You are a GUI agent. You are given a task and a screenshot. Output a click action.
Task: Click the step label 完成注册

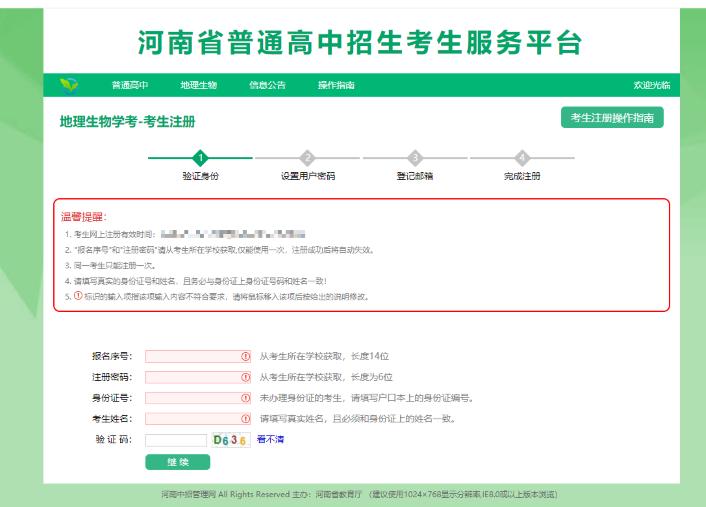point(522,176)
